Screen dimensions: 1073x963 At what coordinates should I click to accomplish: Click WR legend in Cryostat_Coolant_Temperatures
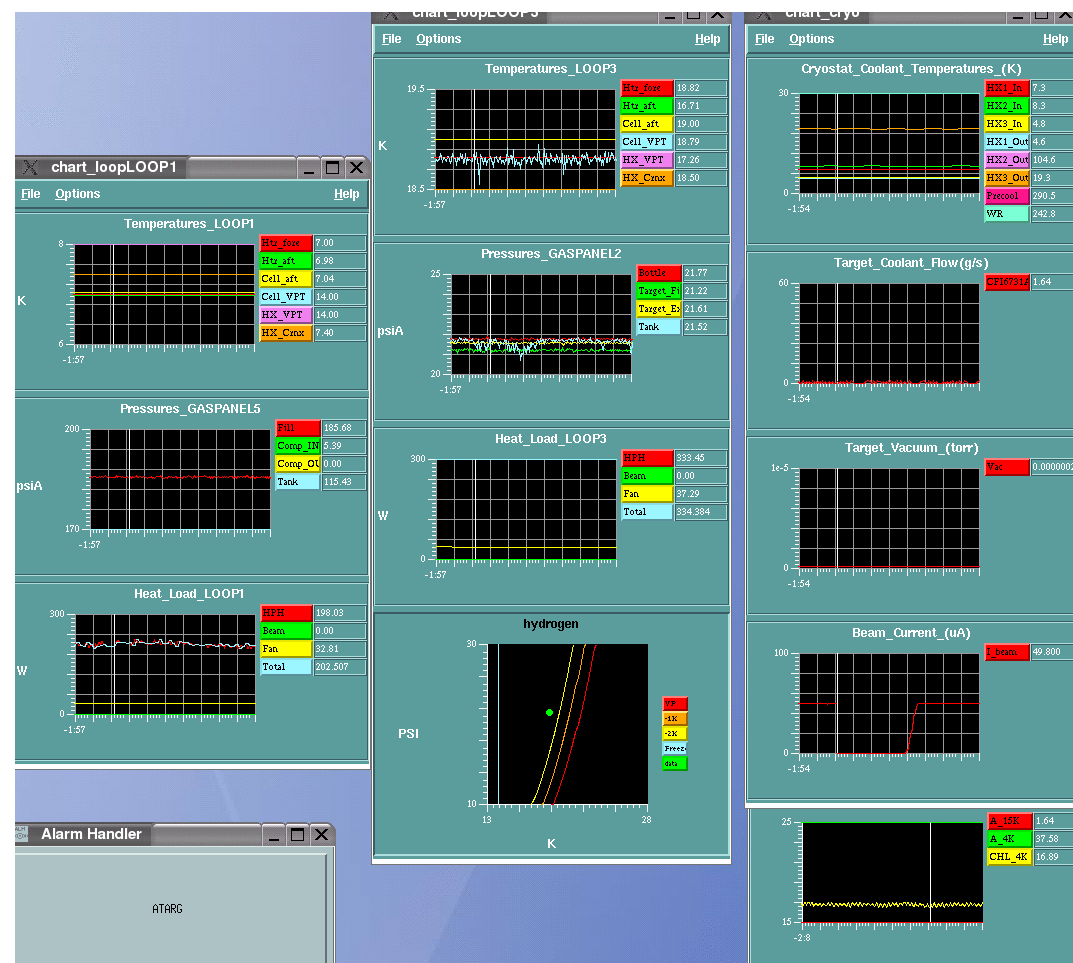pos(1007,214)
